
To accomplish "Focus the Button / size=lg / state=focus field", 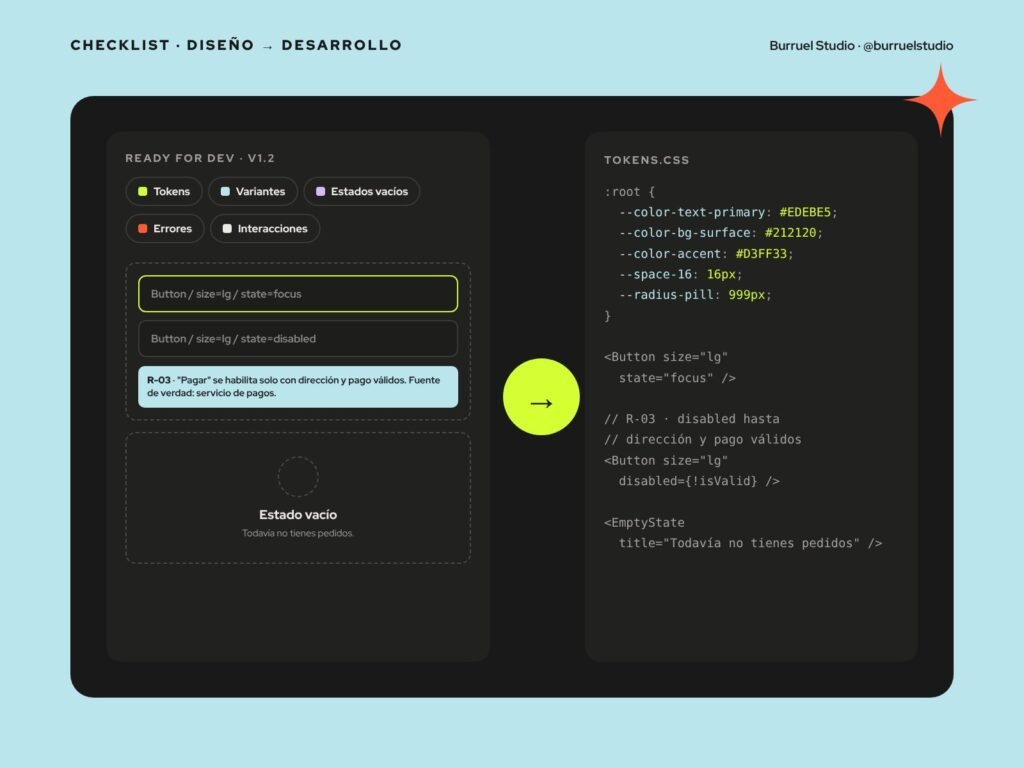I will 298,294.
